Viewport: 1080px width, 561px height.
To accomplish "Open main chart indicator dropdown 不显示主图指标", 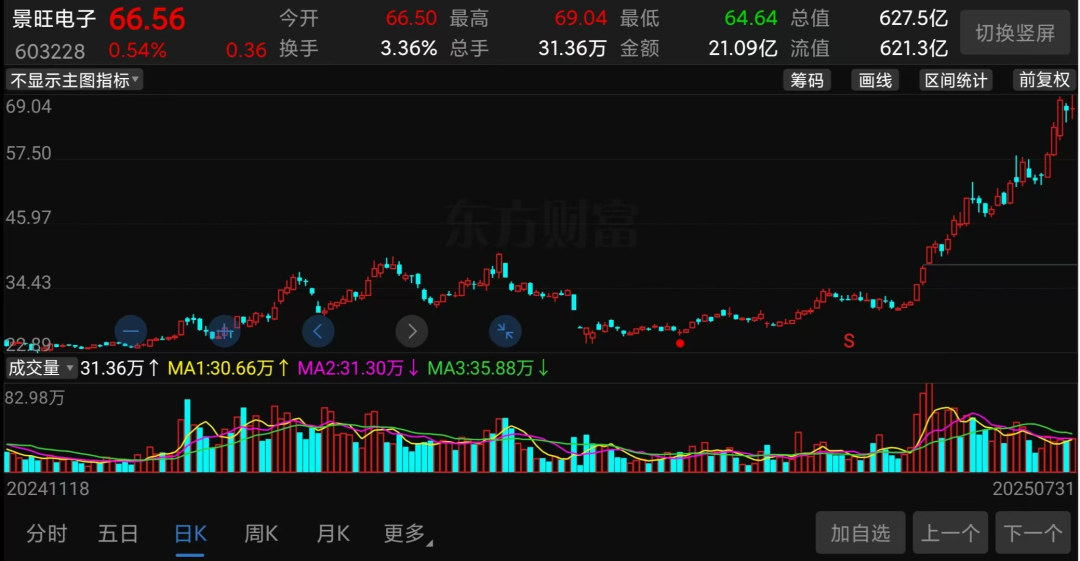I will click(x=74, y=80).
